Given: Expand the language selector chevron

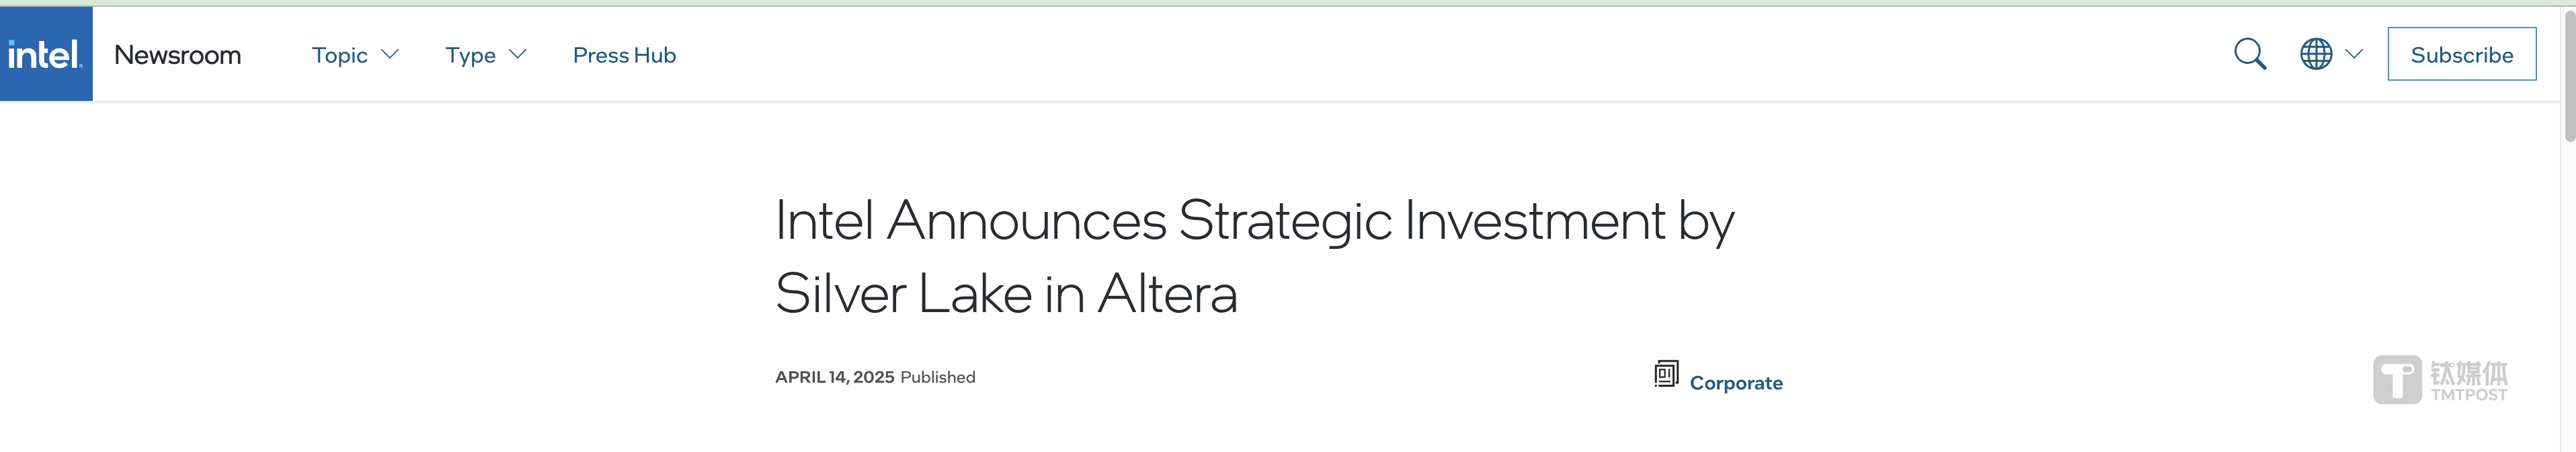Looking at the screenshot, I should tap(2354, 54).
